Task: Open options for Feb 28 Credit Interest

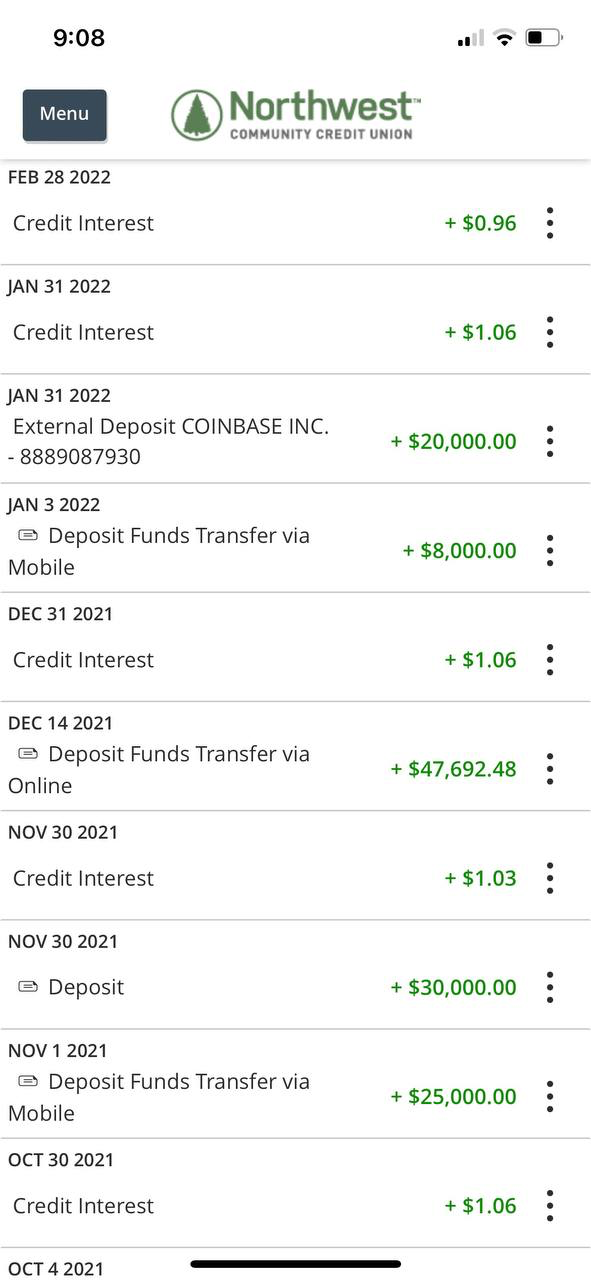Action: [549, 223]
